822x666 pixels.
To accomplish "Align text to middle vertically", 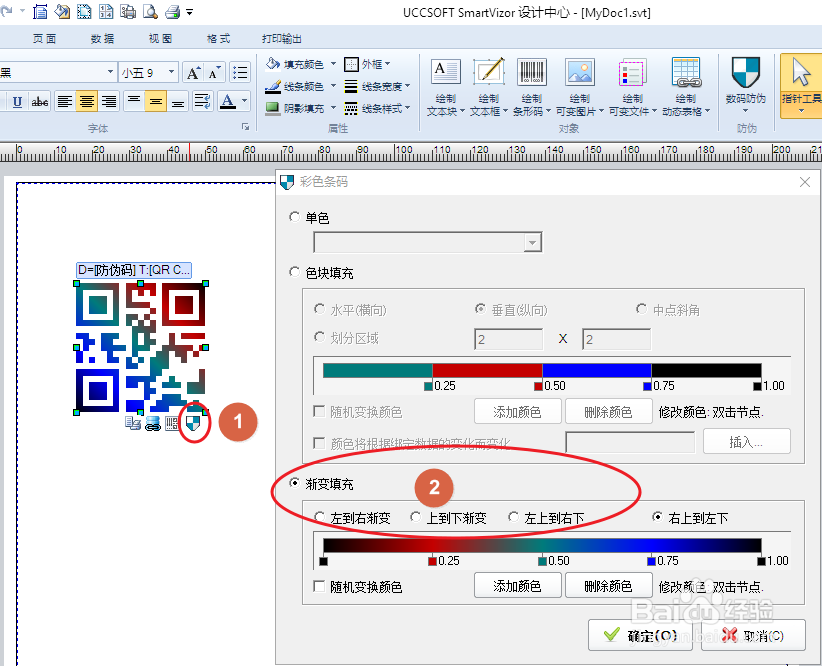I will tap(156, 101).
